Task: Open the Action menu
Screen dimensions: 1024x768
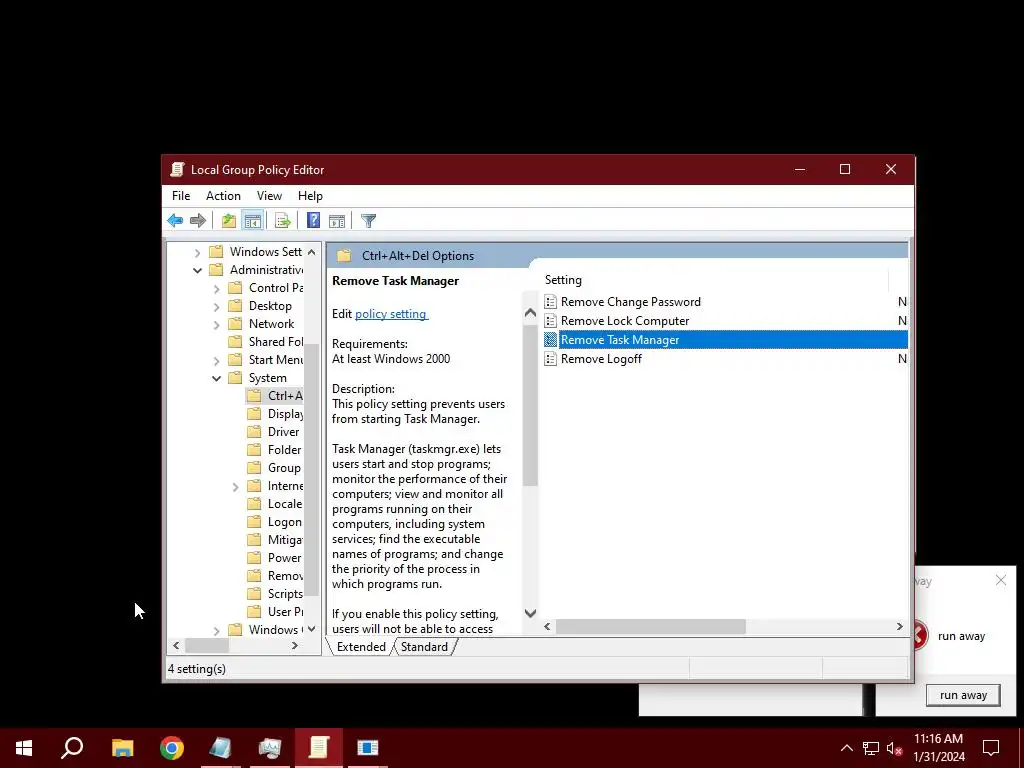Action: [x=223, y=196]
